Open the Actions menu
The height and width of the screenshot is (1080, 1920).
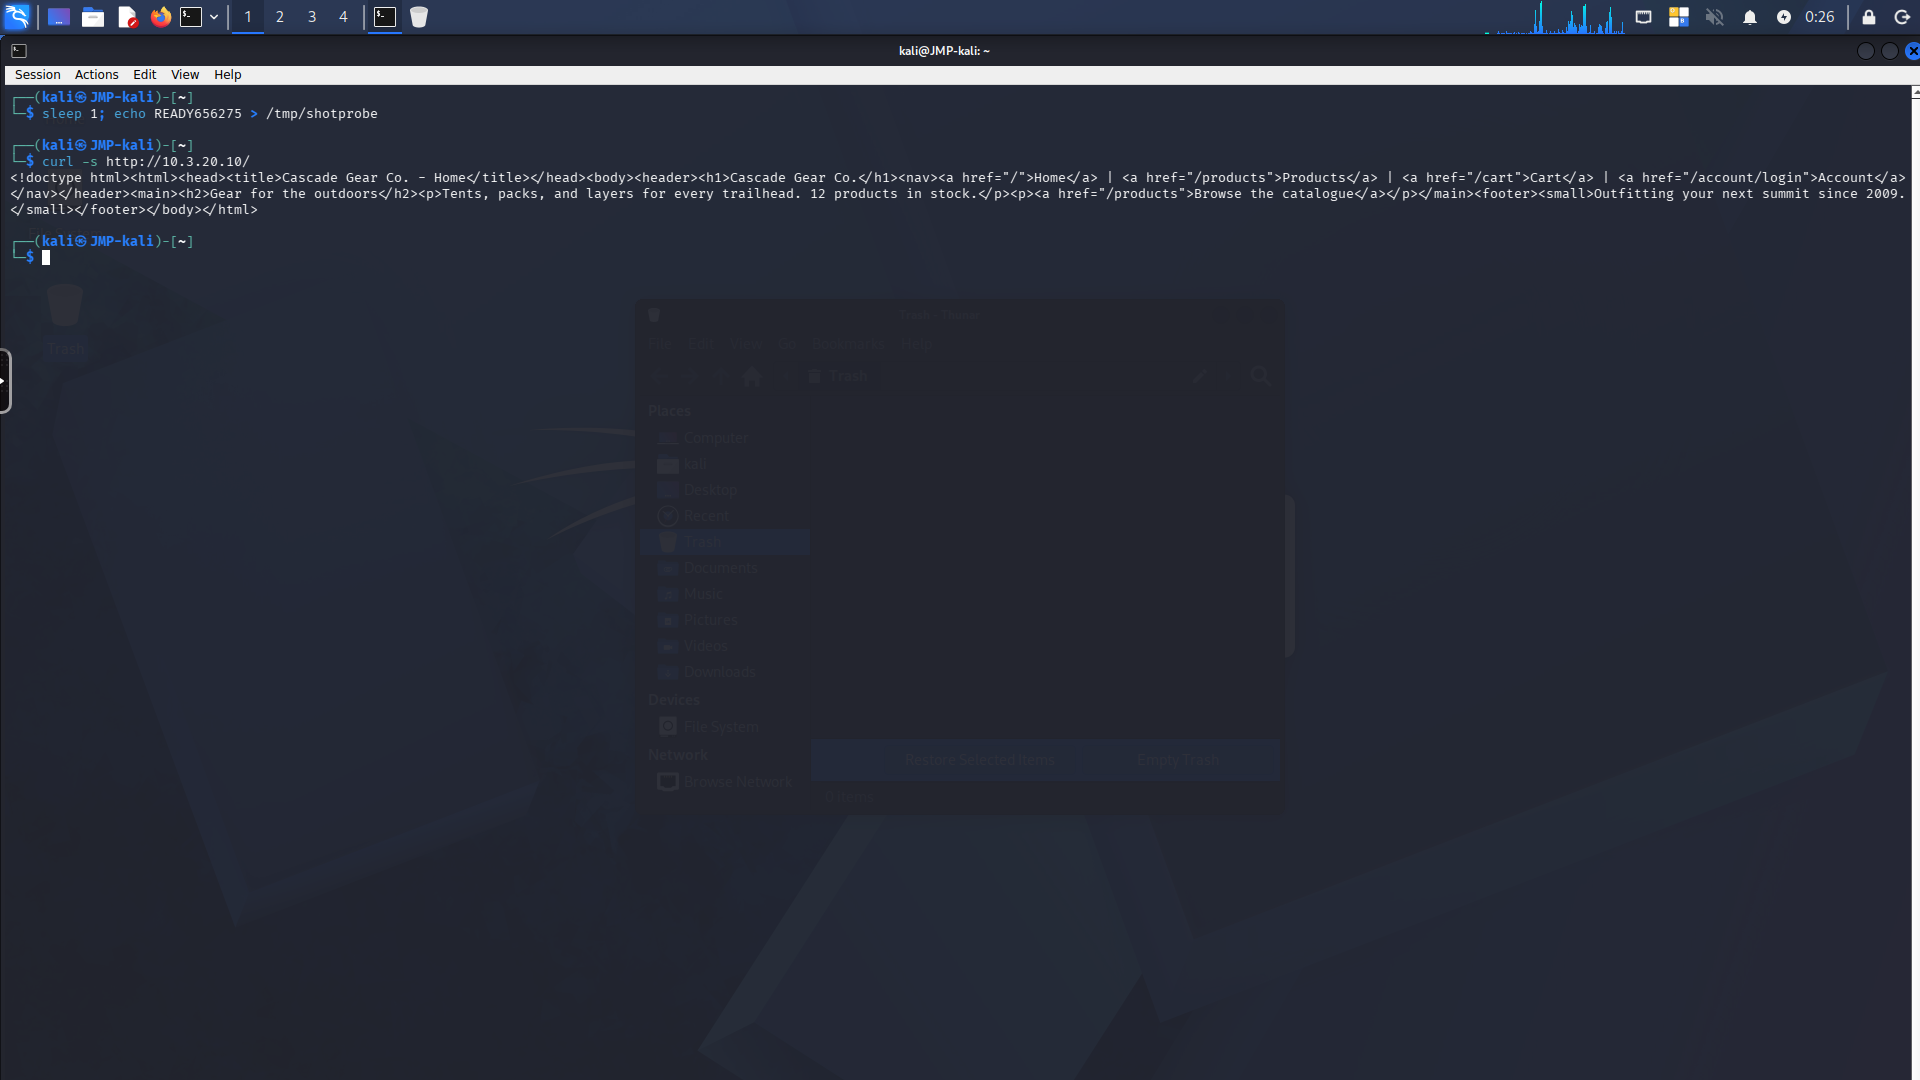(x=97, y=75)
